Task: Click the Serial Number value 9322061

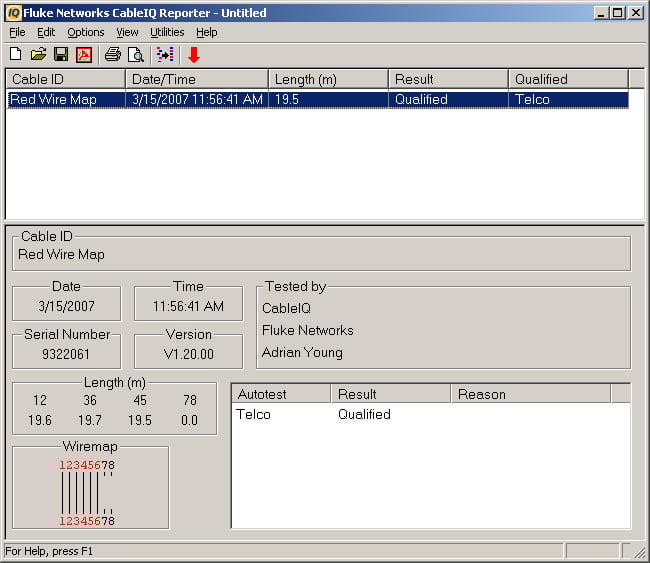Action: (x=66, y=354)
